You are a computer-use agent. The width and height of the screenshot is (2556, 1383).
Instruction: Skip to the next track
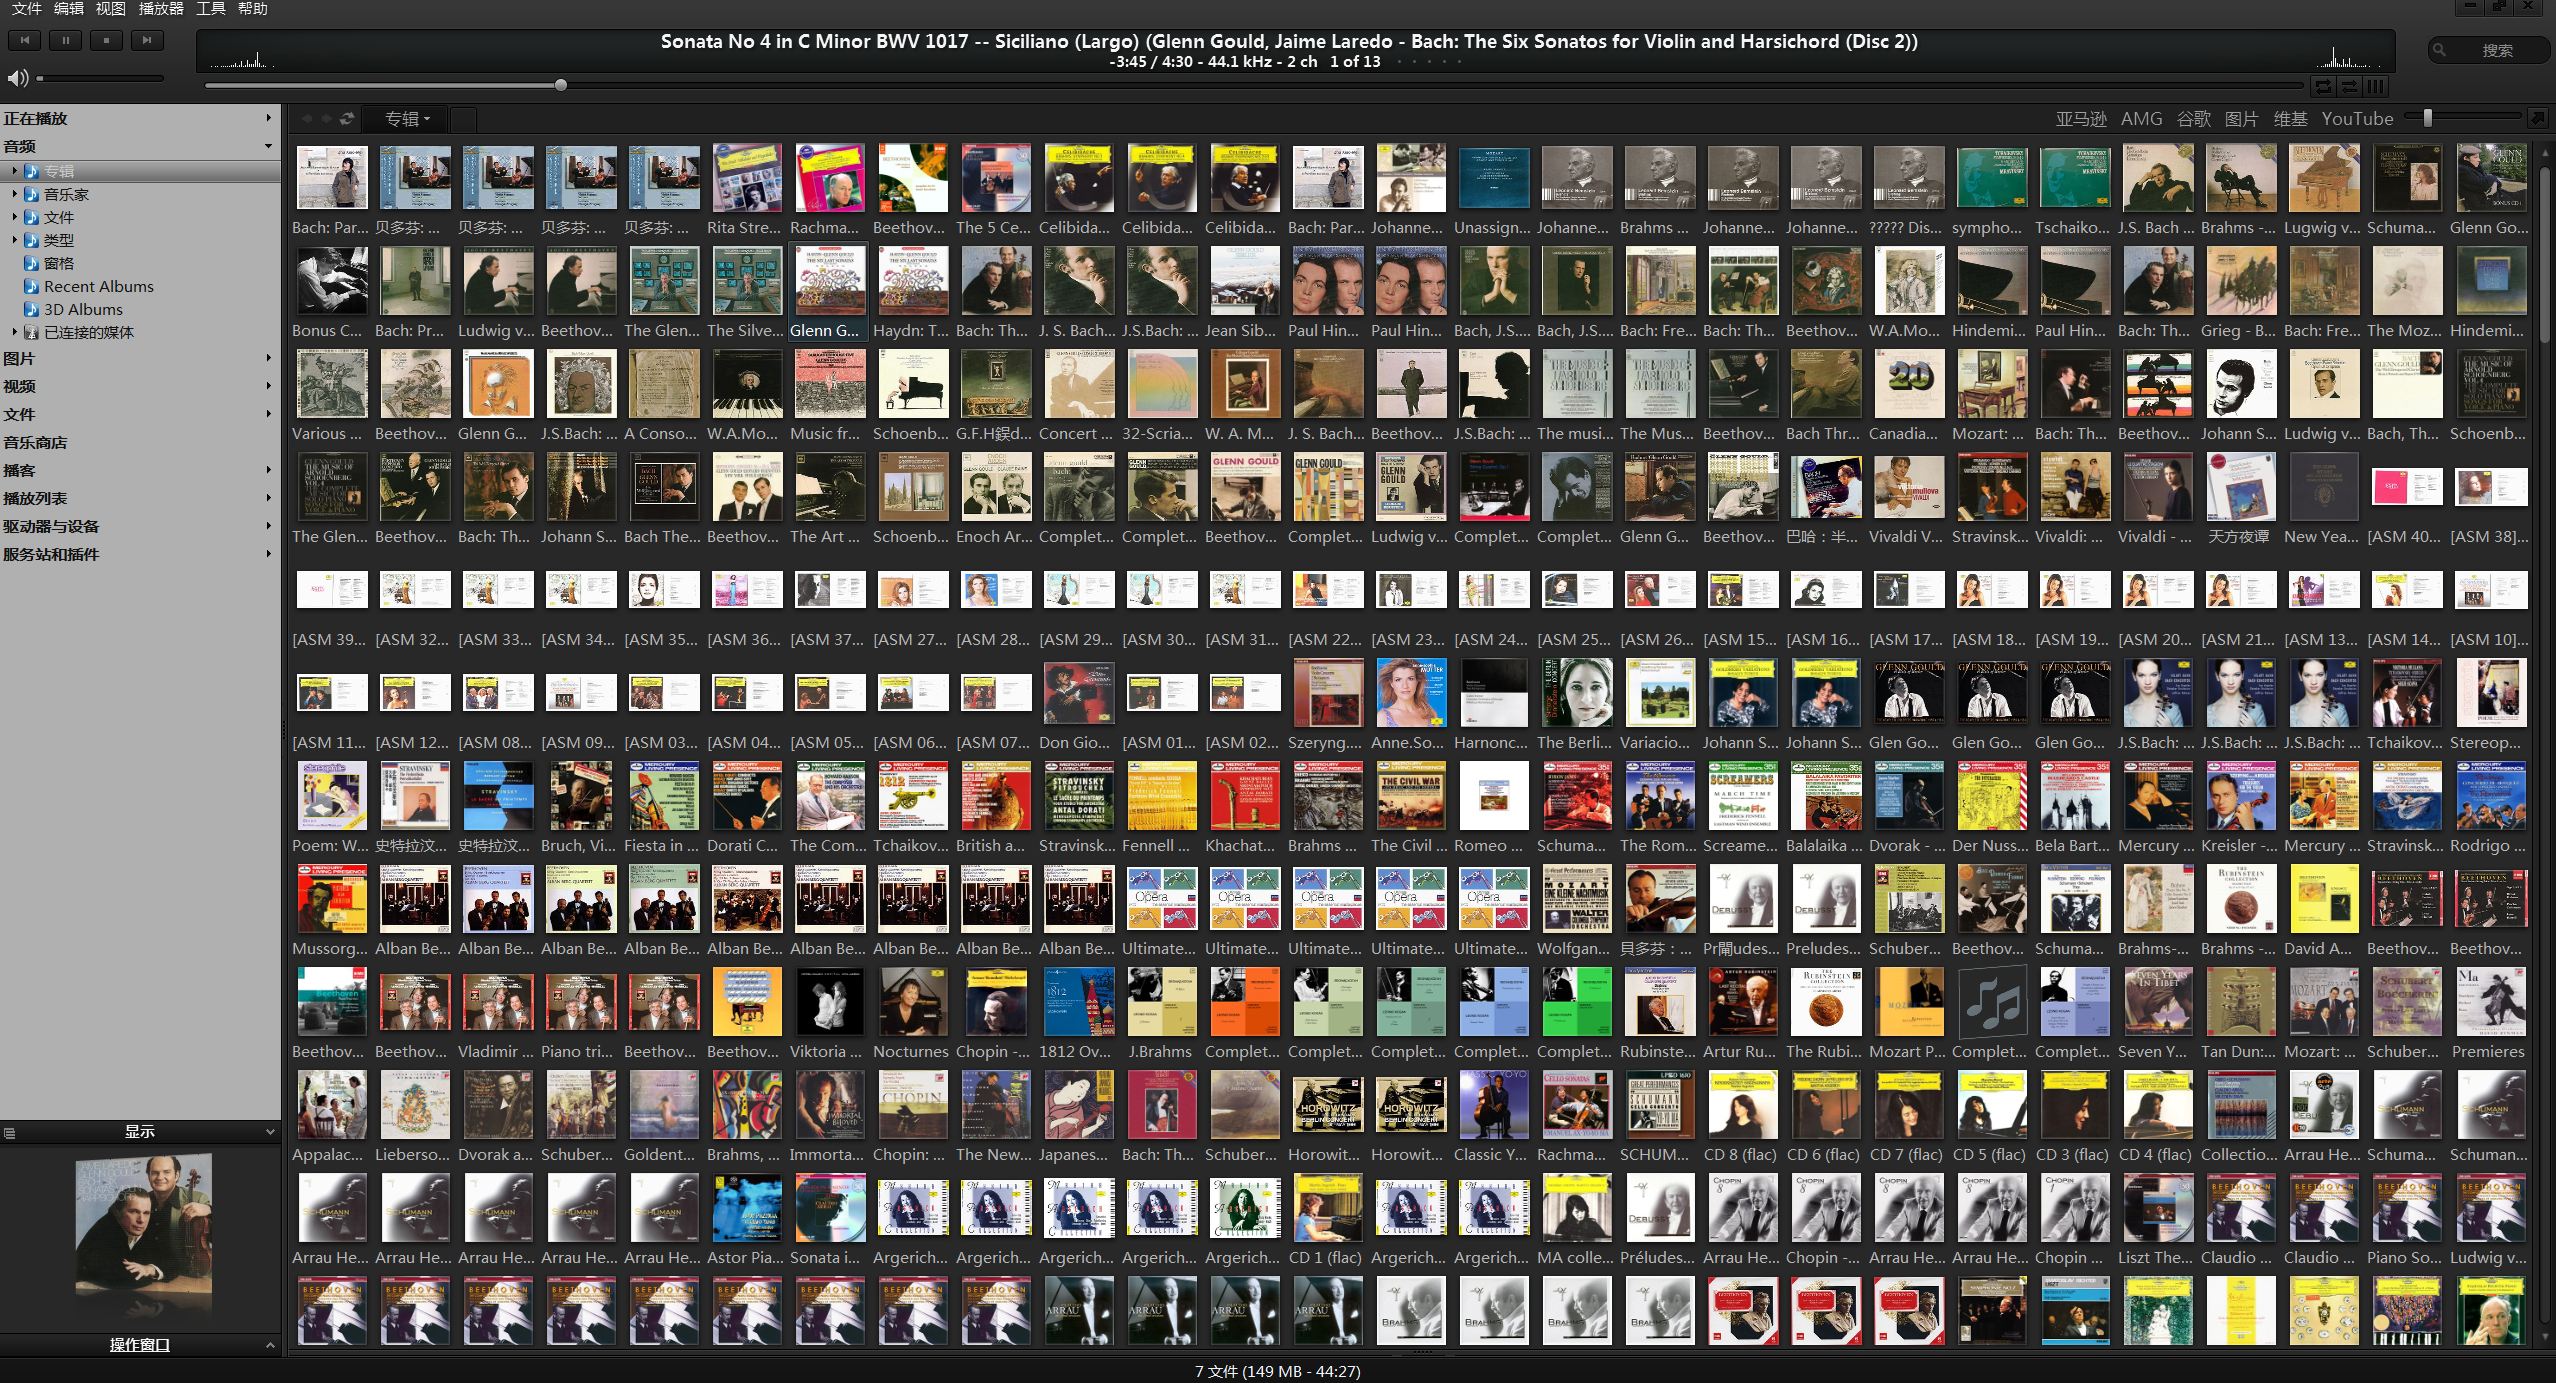point(147,40)
